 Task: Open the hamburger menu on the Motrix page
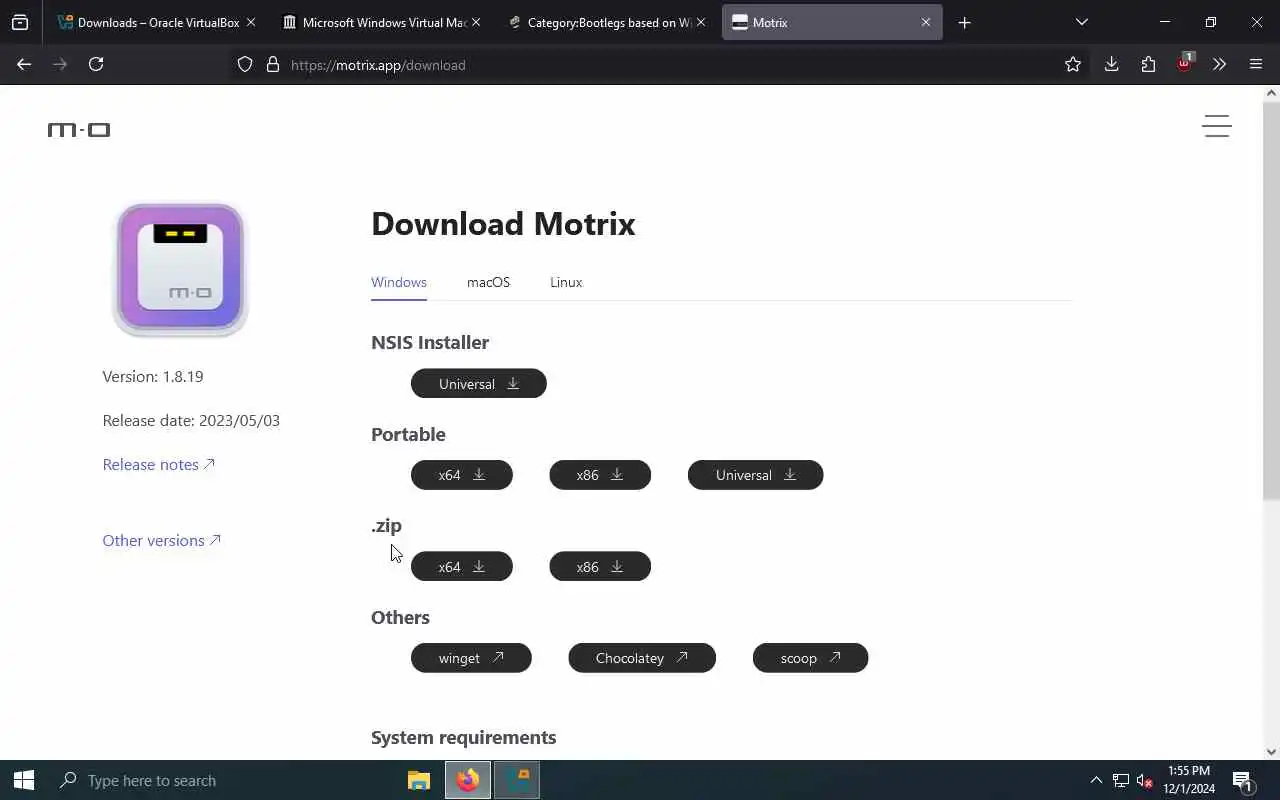pos(1216,126)
